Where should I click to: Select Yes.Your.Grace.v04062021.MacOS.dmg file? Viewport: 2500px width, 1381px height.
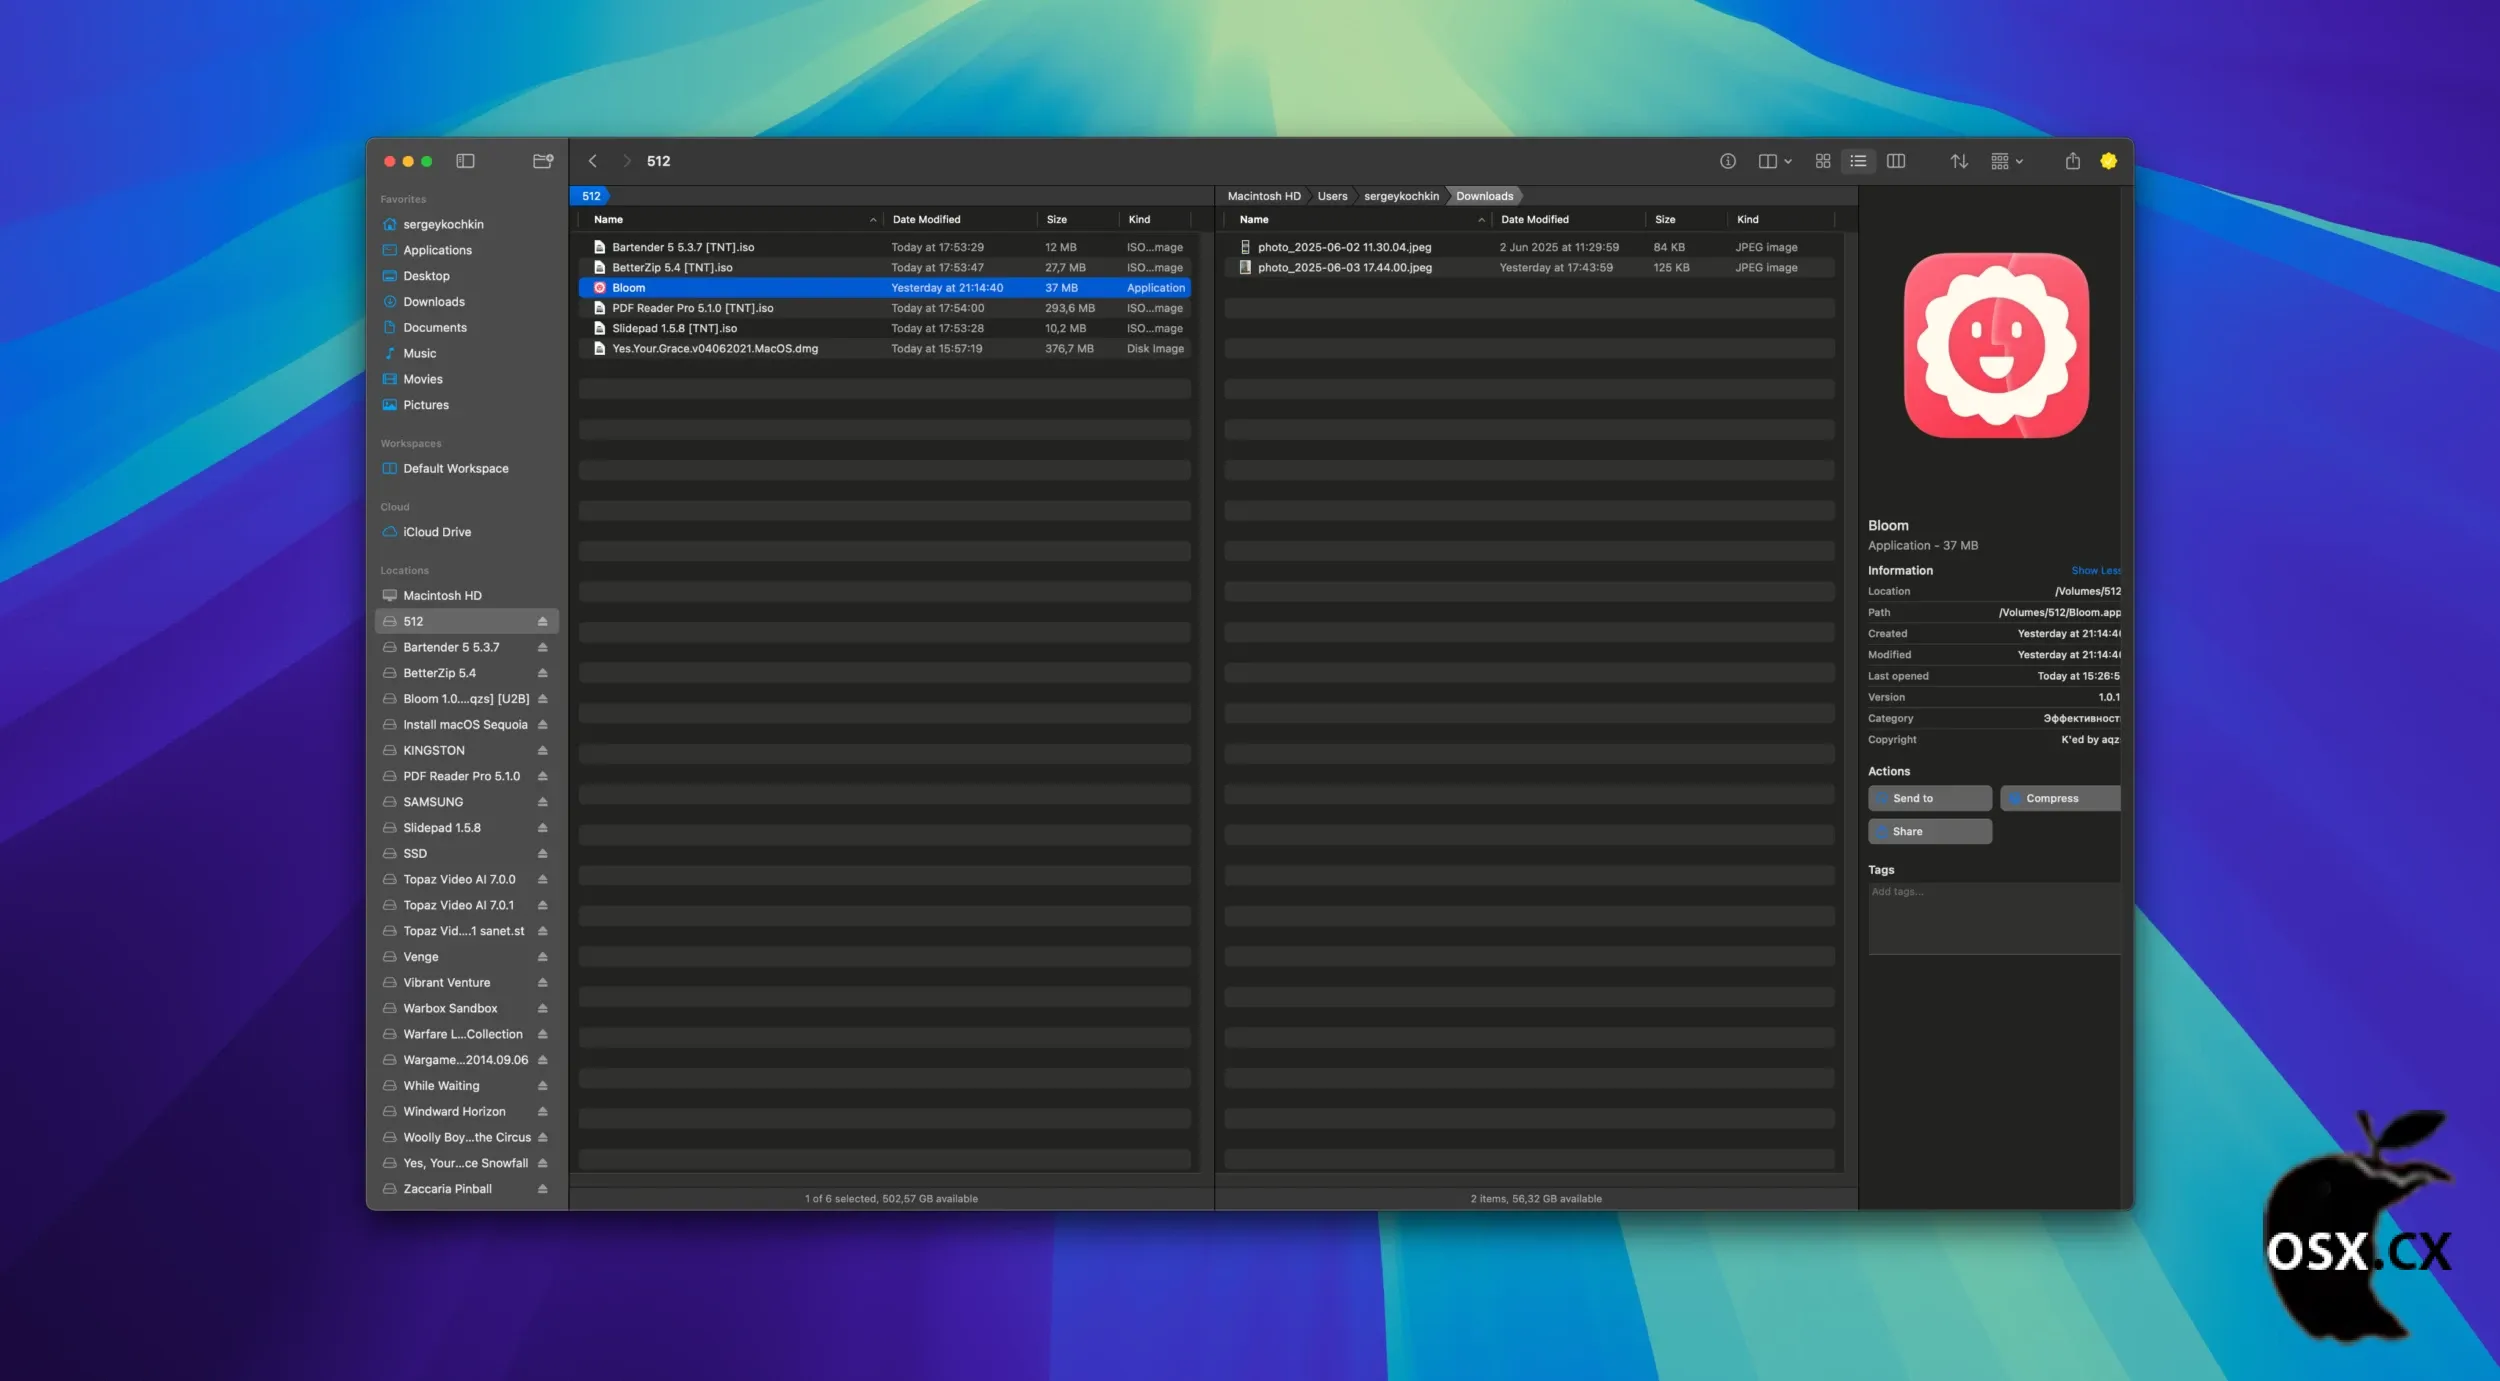[x=885, y=349]
